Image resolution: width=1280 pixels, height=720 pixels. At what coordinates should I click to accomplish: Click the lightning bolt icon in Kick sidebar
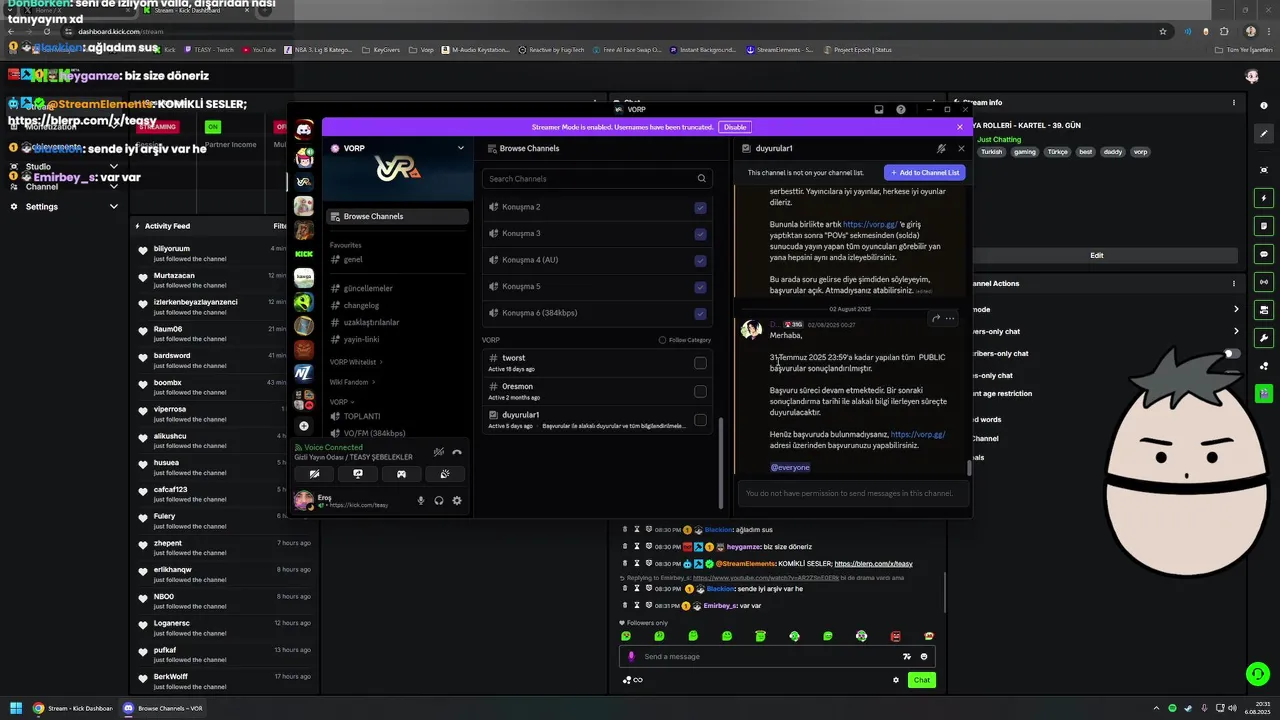[x=1265, y=198]
